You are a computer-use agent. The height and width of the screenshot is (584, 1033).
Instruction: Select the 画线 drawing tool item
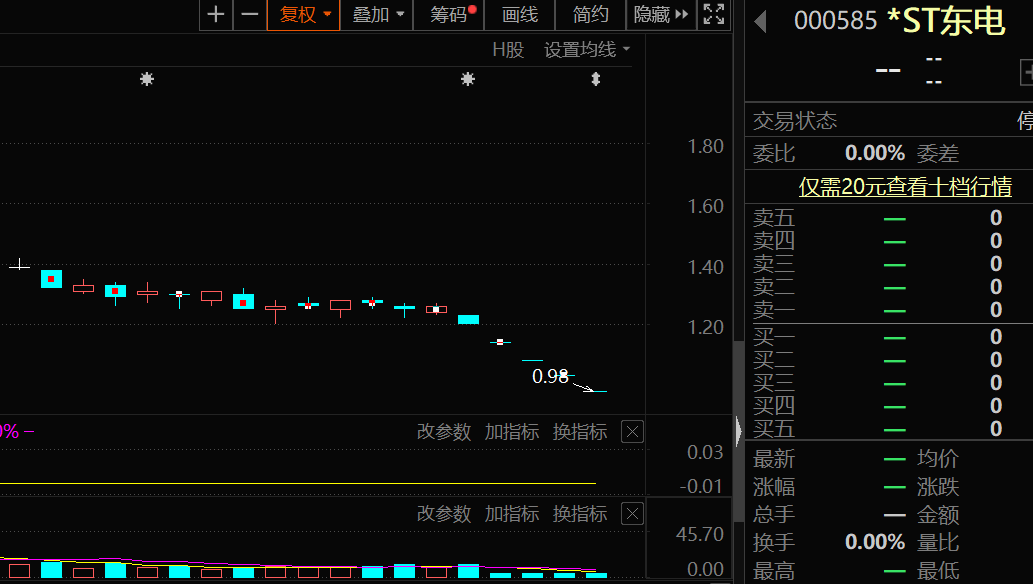pyautogui.click(x=520, y=15)
